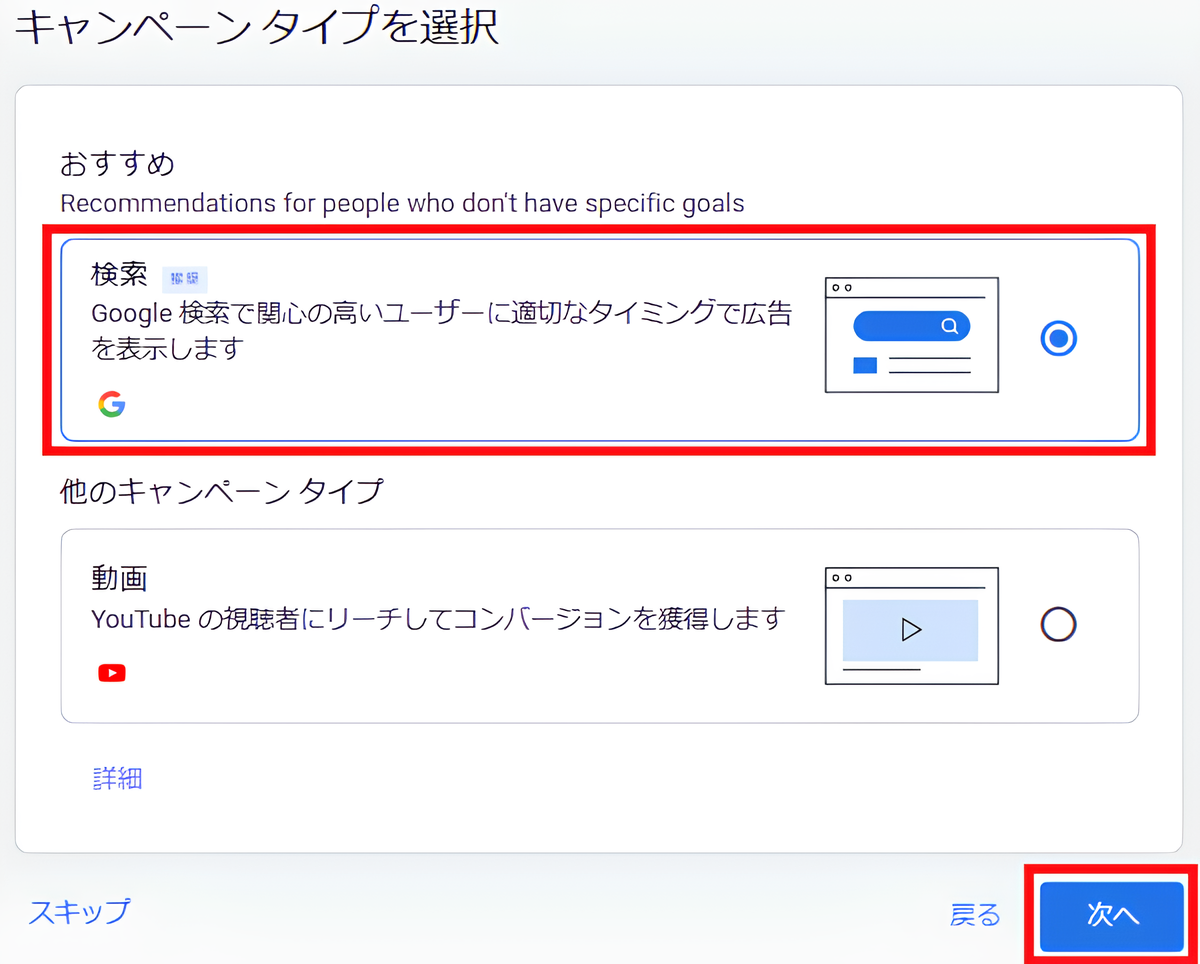Click the YouTube の視聴者 description text

click(437, 619)
